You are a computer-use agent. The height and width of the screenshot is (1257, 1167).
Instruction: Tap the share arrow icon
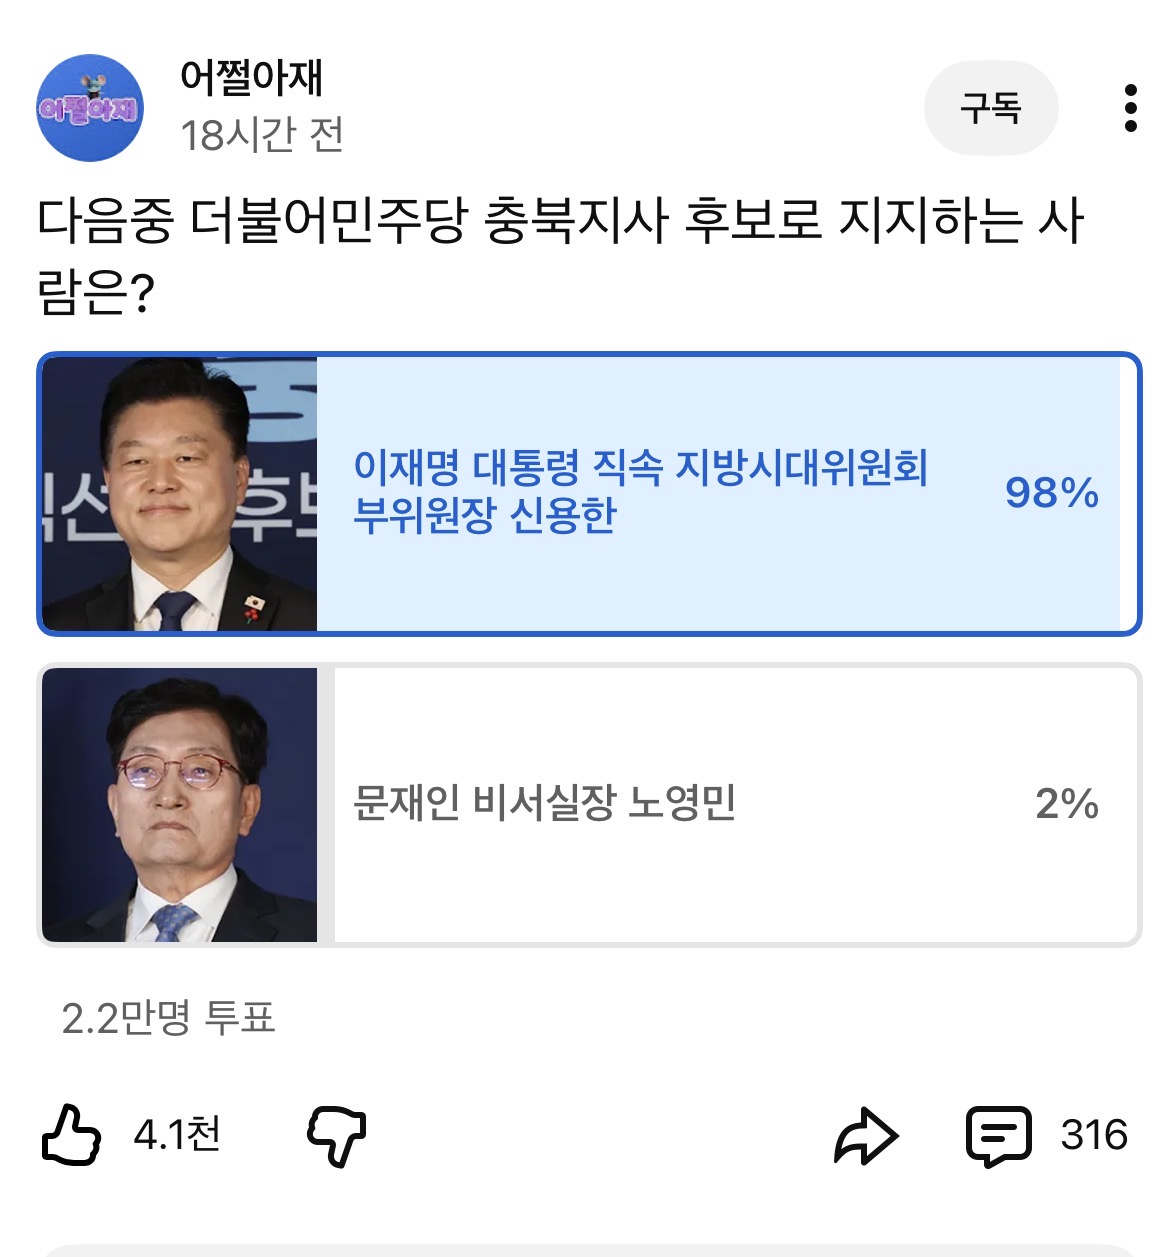coord(866,1136)
